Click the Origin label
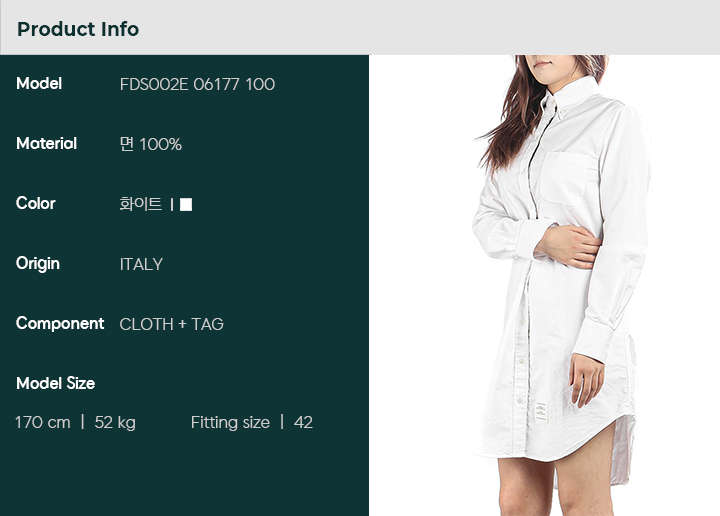Viewport: 720px width, 516px height. coord(38,264)
